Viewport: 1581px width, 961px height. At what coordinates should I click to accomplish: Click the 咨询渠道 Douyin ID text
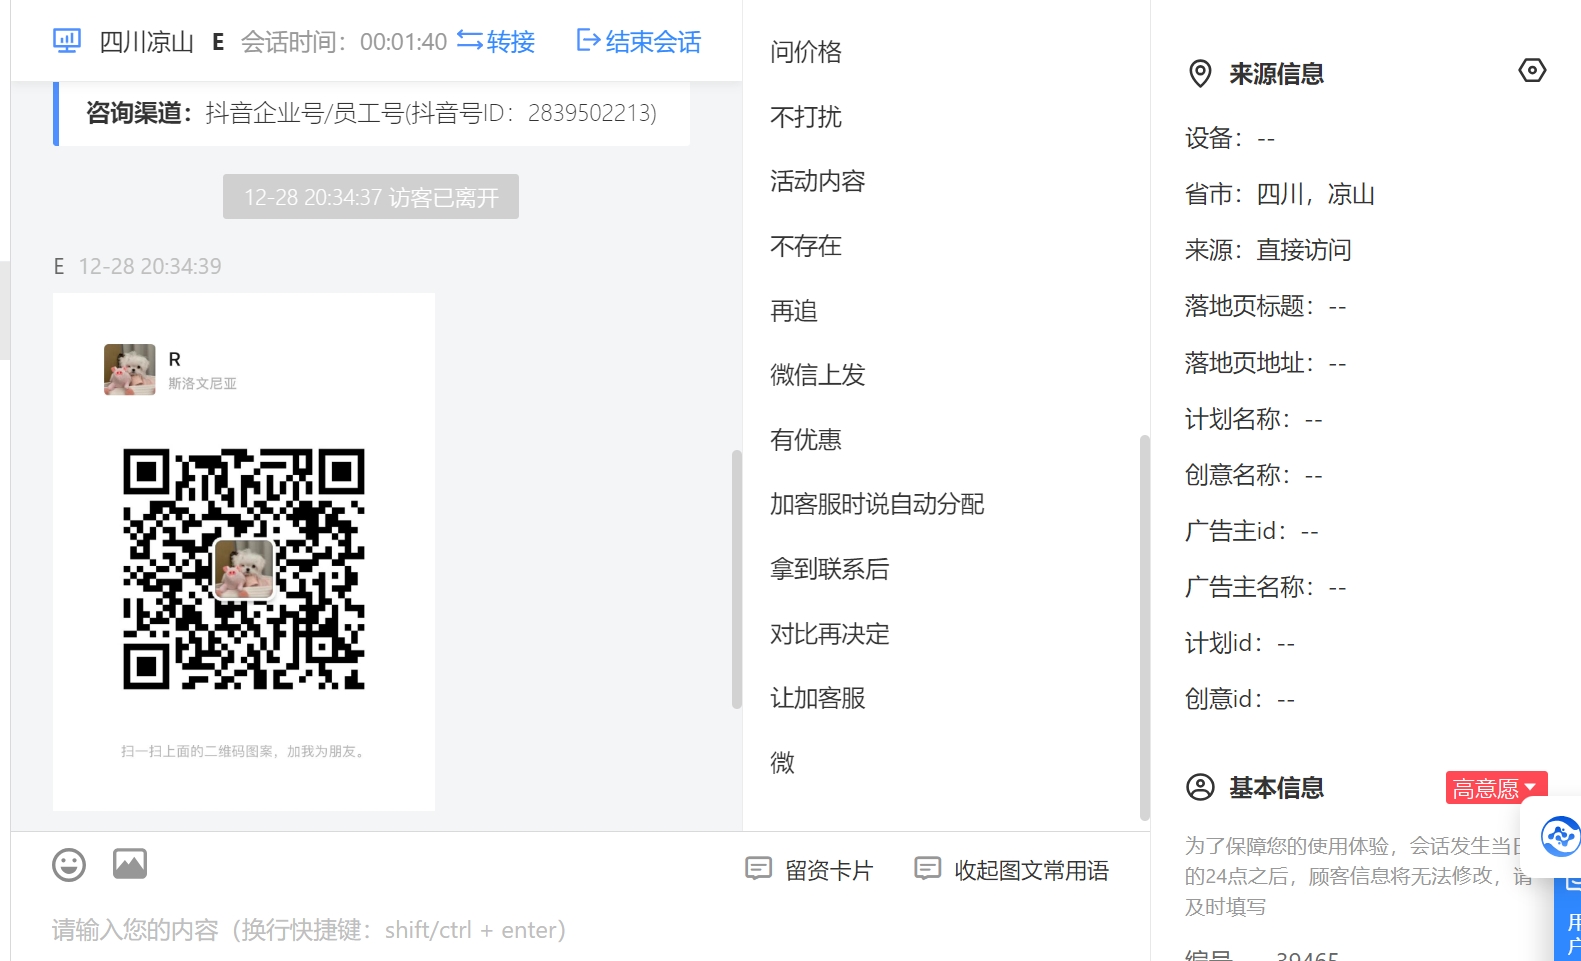371,113
